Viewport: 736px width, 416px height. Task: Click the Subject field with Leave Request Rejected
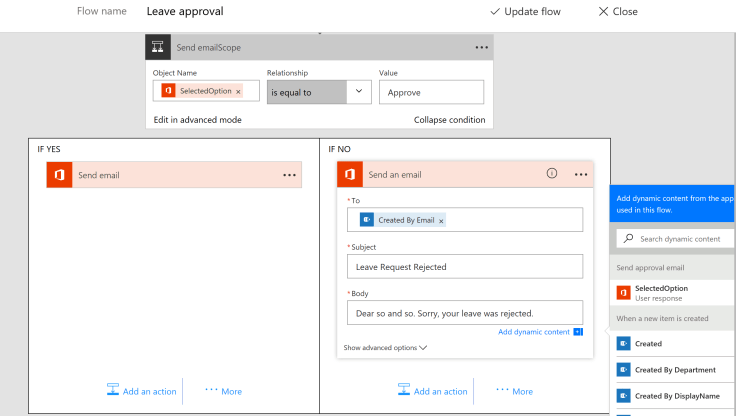coord(464,267)
